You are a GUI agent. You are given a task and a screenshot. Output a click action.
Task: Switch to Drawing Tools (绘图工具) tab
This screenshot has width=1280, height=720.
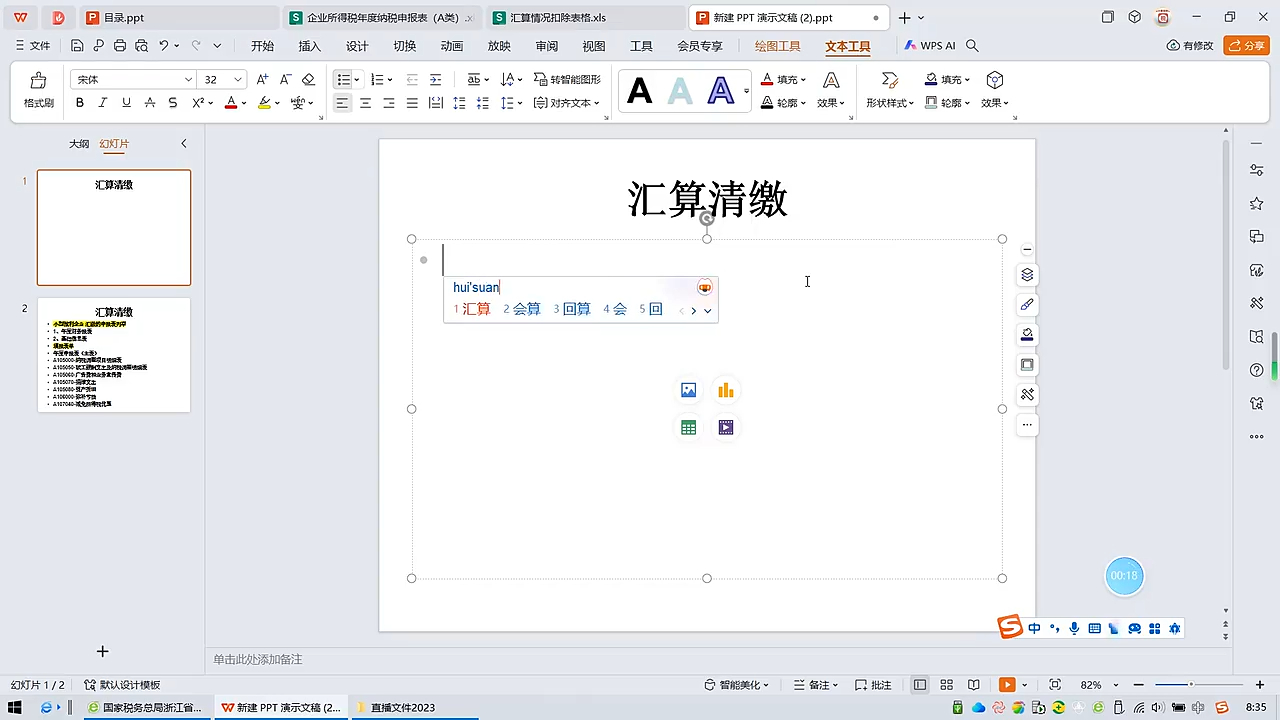777,46
